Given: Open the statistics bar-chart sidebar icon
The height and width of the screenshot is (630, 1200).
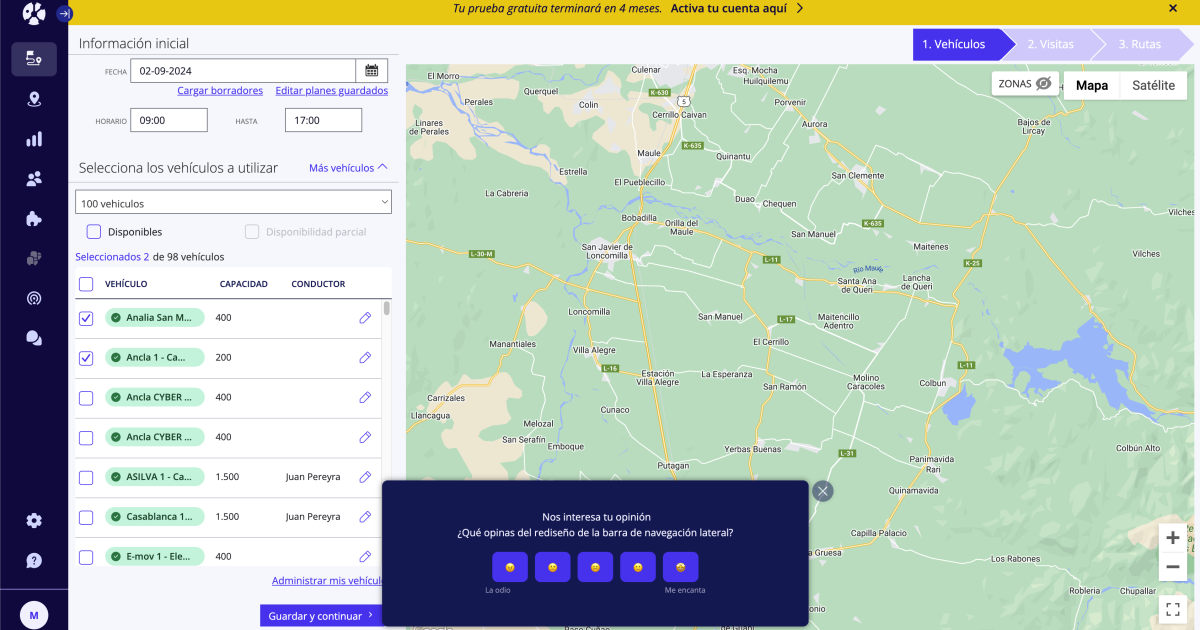Looking at the screenshot, I should tap(33, 138).
